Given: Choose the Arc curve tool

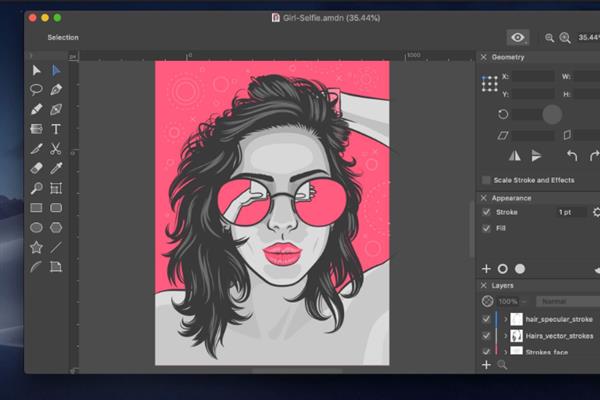Looking at the screenshot, I should pos(36,267).
